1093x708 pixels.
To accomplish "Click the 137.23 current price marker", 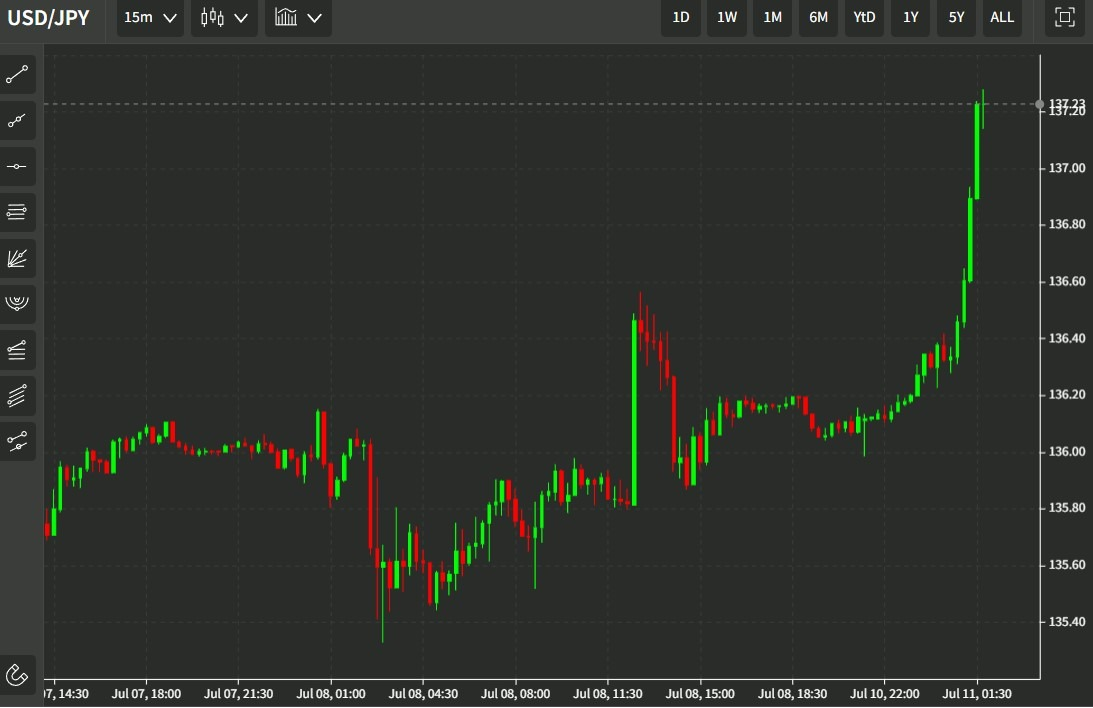I will 1067,104.
